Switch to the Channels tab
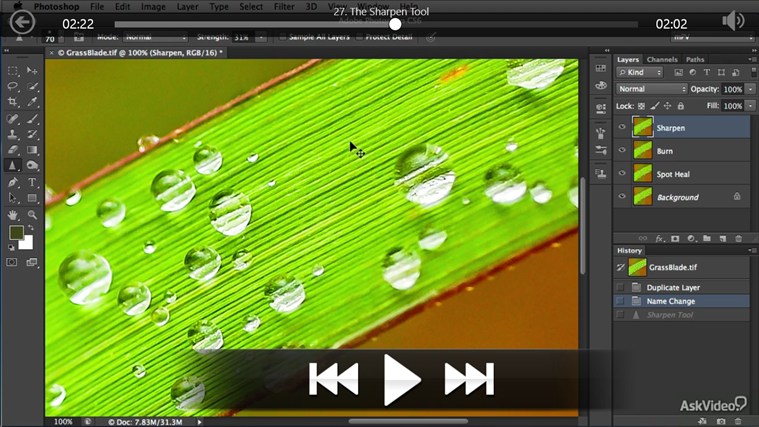Image resolution: width=759 pixels, height=427 pixels. pyautogui.click(x=662, y=59)
